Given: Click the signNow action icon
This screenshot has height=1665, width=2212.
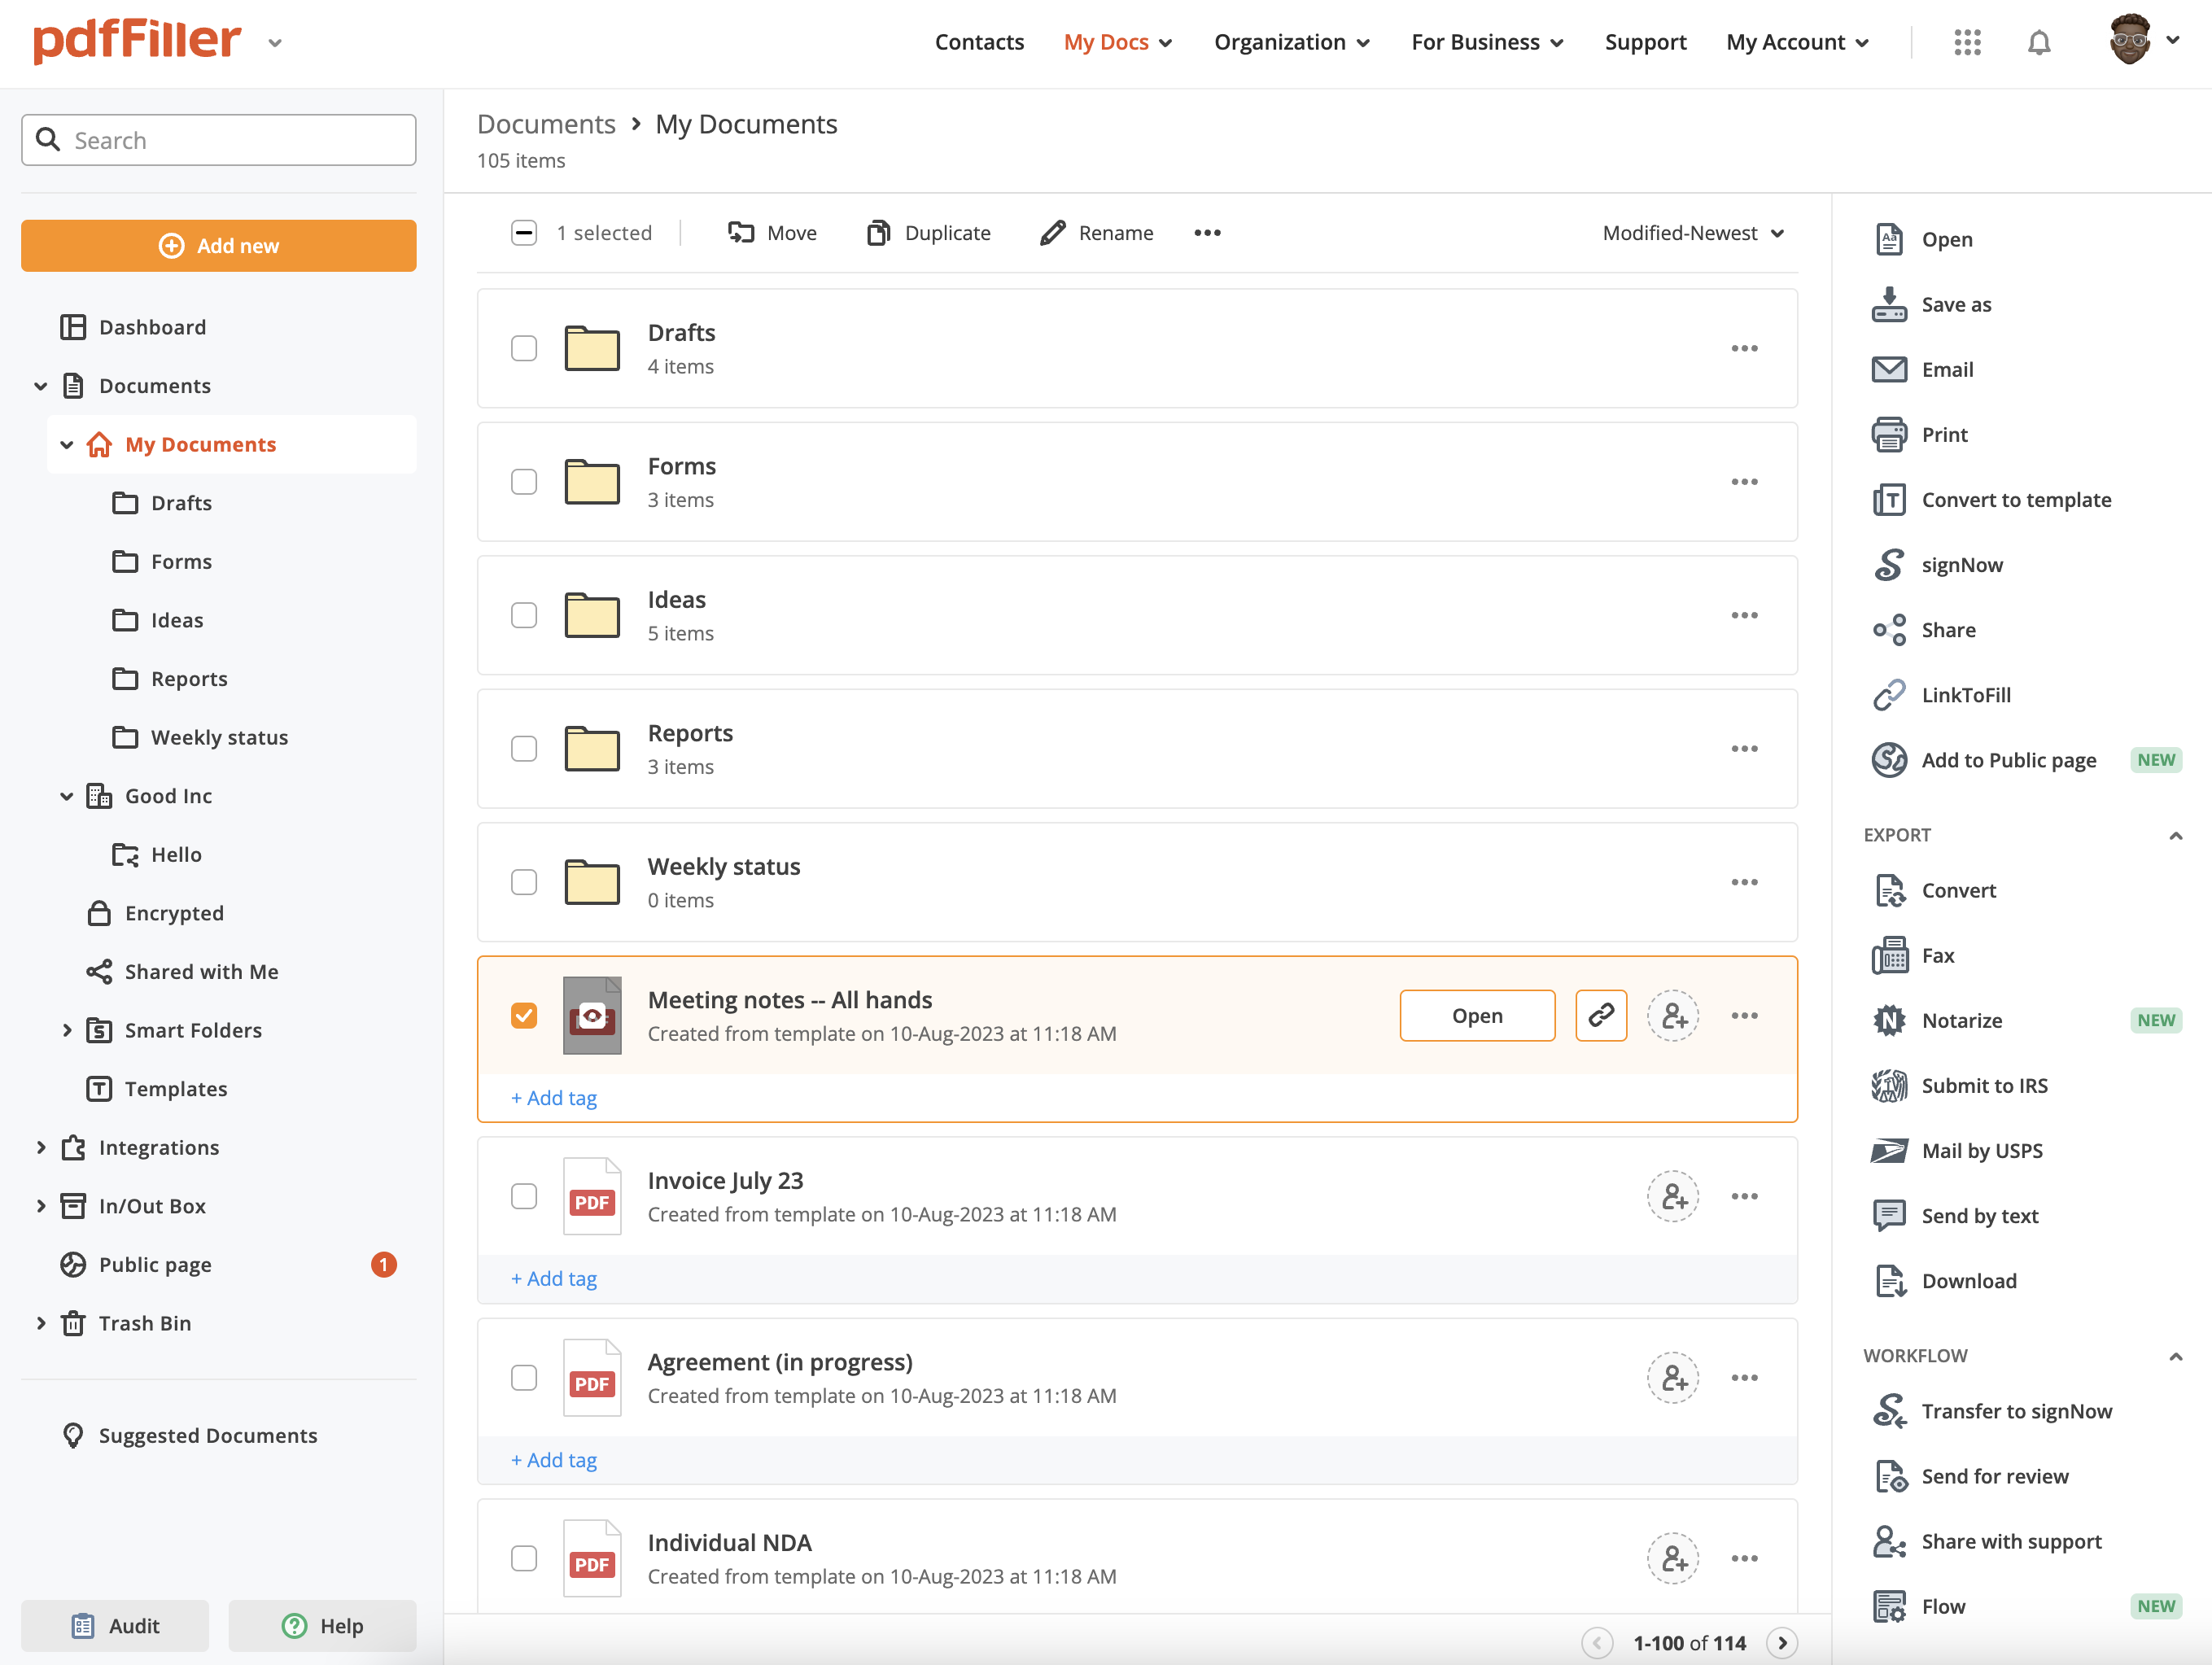Looking at the screenshot, I should click(1888, 565).
